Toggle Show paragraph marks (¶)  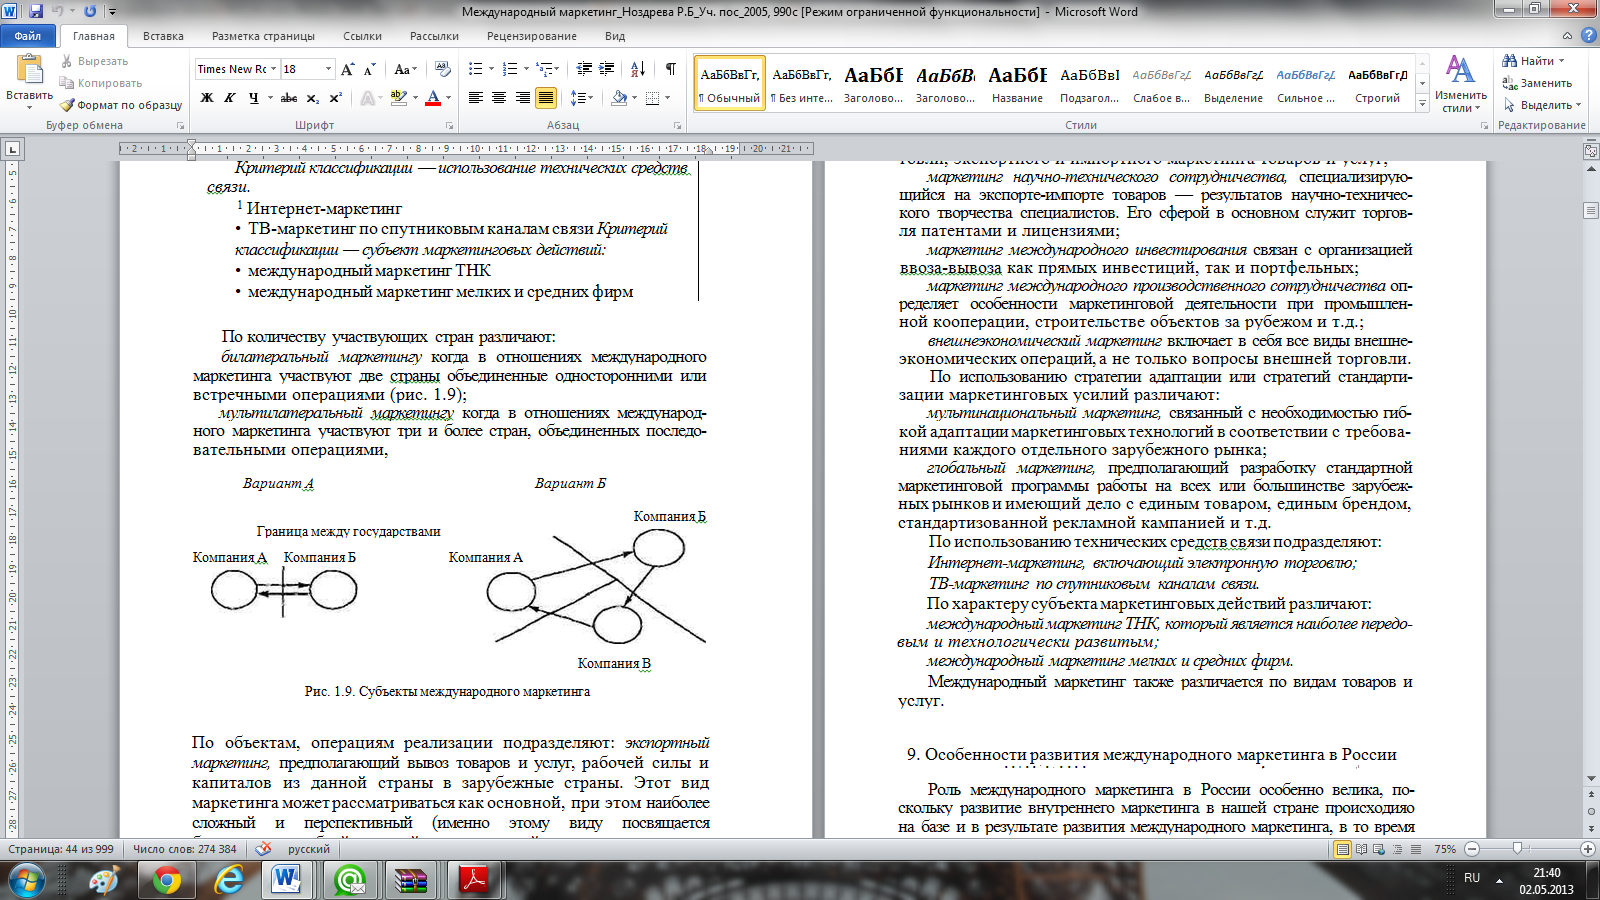(670, 69)
